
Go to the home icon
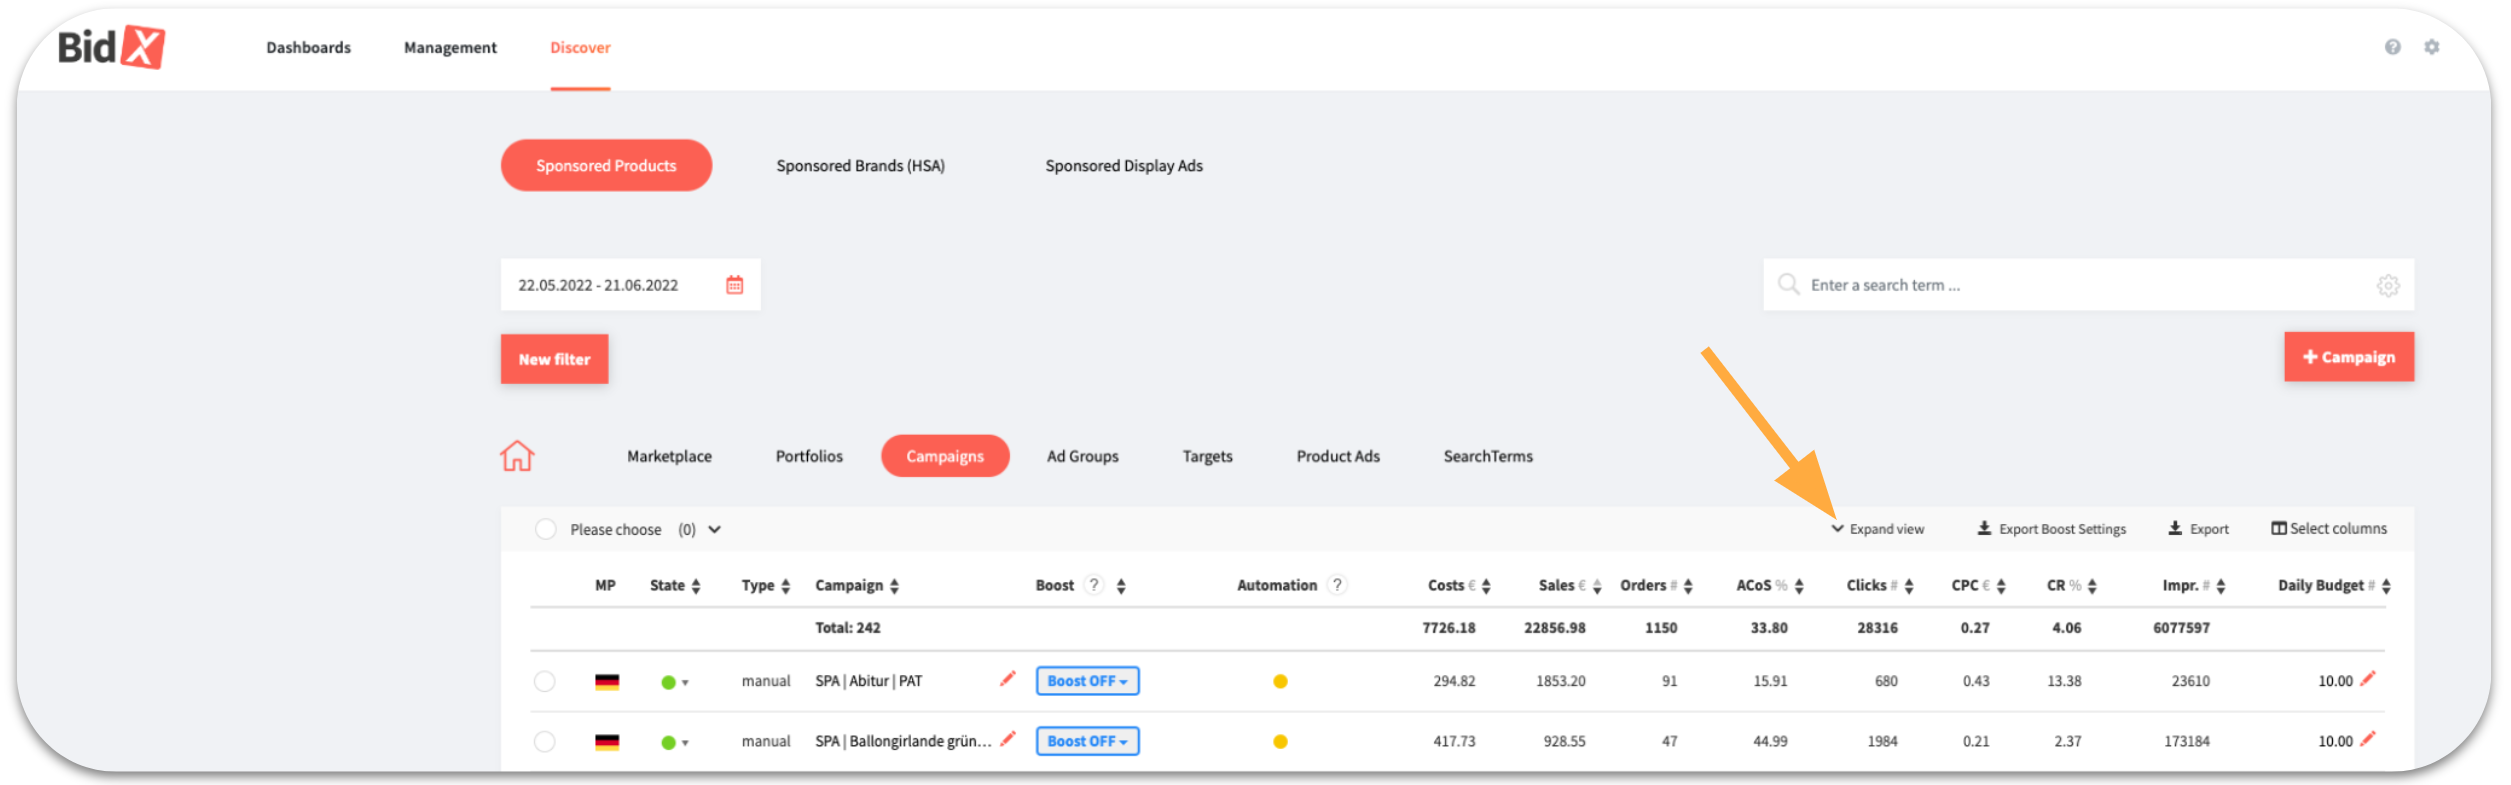(x=517, y=456)
